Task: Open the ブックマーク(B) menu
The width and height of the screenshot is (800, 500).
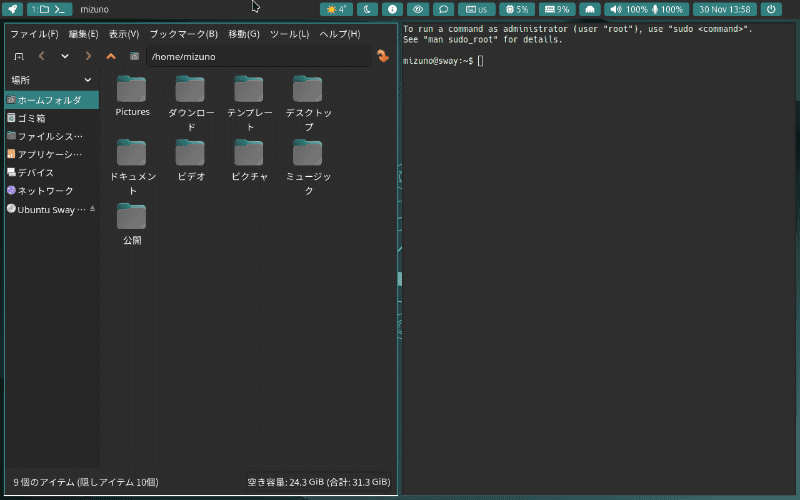Action: pos(184,34)
